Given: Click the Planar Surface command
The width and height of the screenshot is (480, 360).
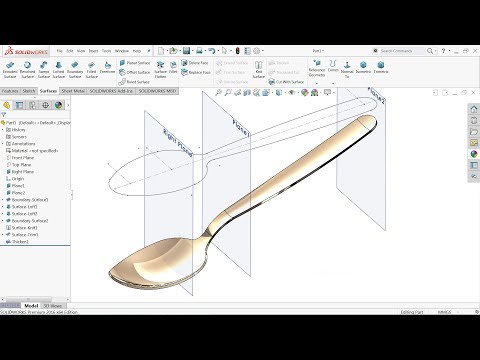Looking at the screenshot, I should coord(135,63).
